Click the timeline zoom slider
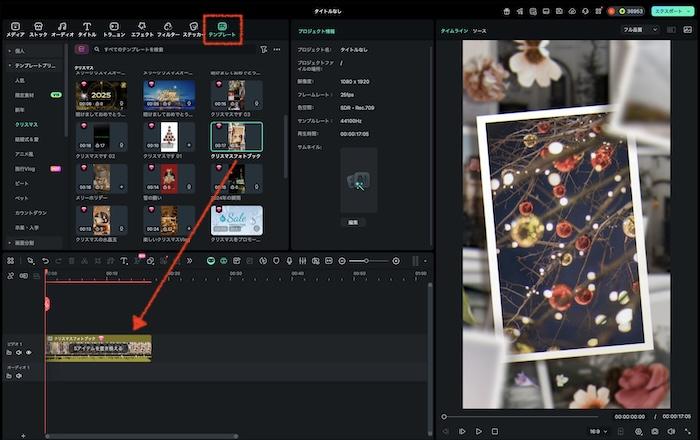 [366, 261]
